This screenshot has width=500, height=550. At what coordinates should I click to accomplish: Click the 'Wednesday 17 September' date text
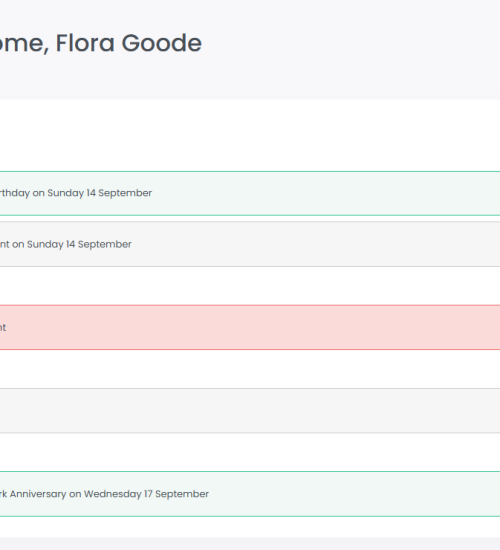[x=146, y=494]
